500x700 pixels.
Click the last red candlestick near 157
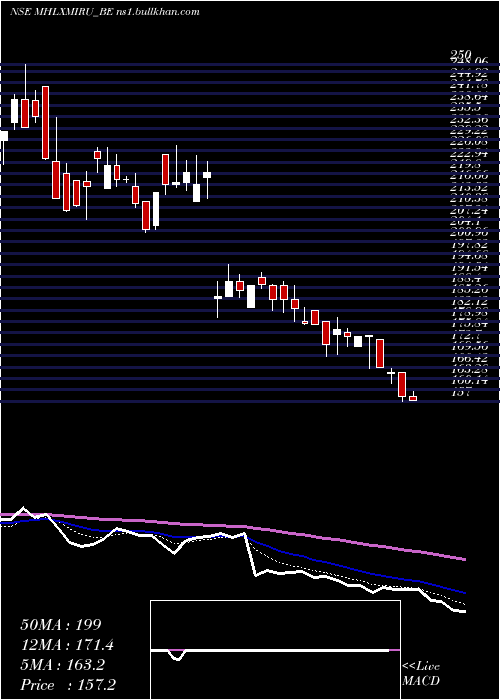click(413, 398)
